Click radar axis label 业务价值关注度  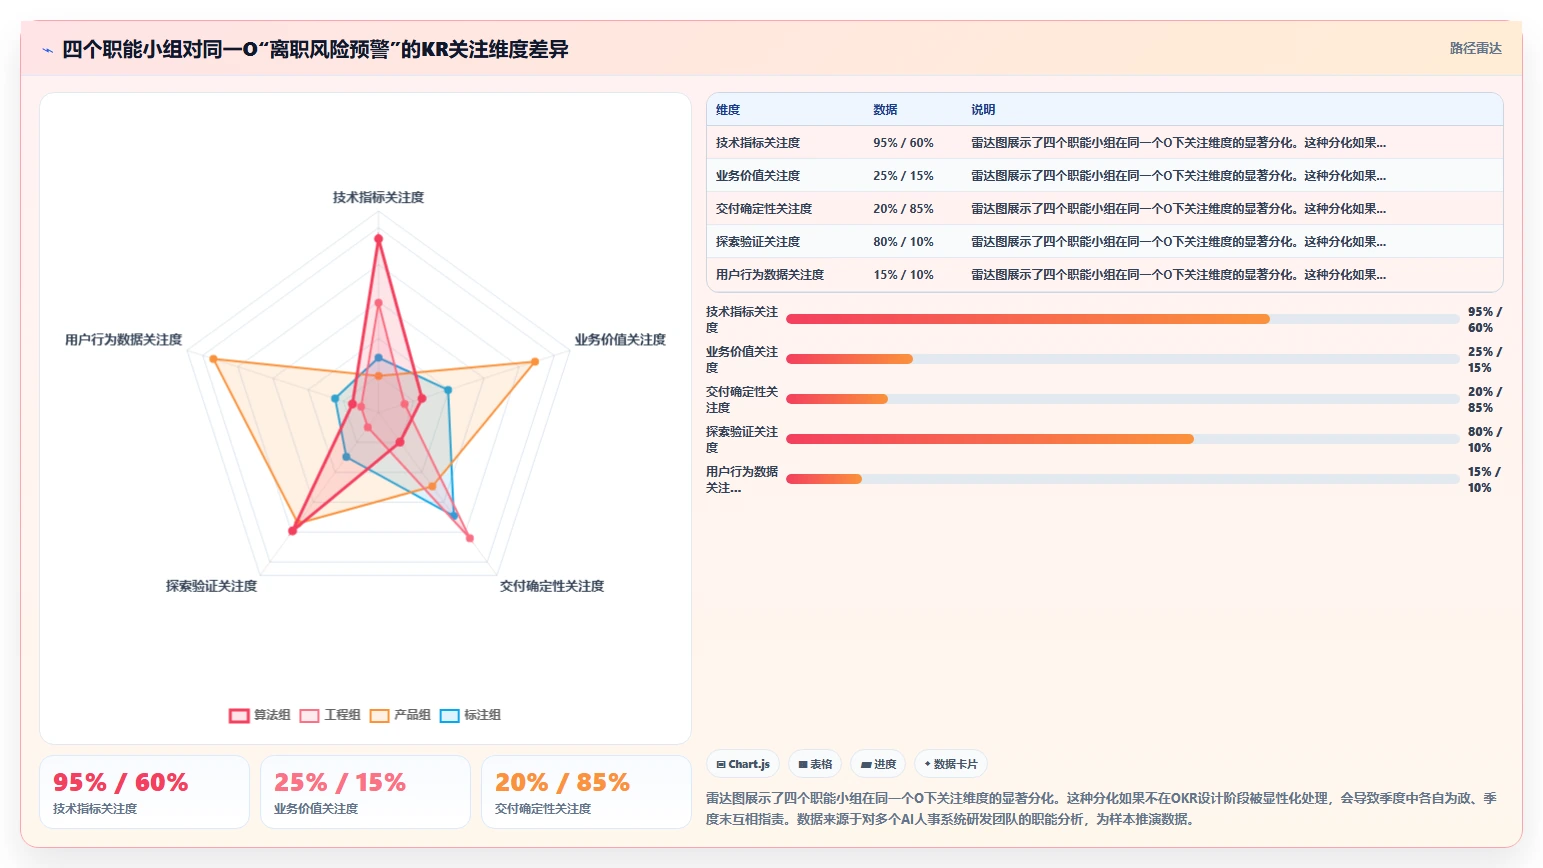tap(620, 340)
